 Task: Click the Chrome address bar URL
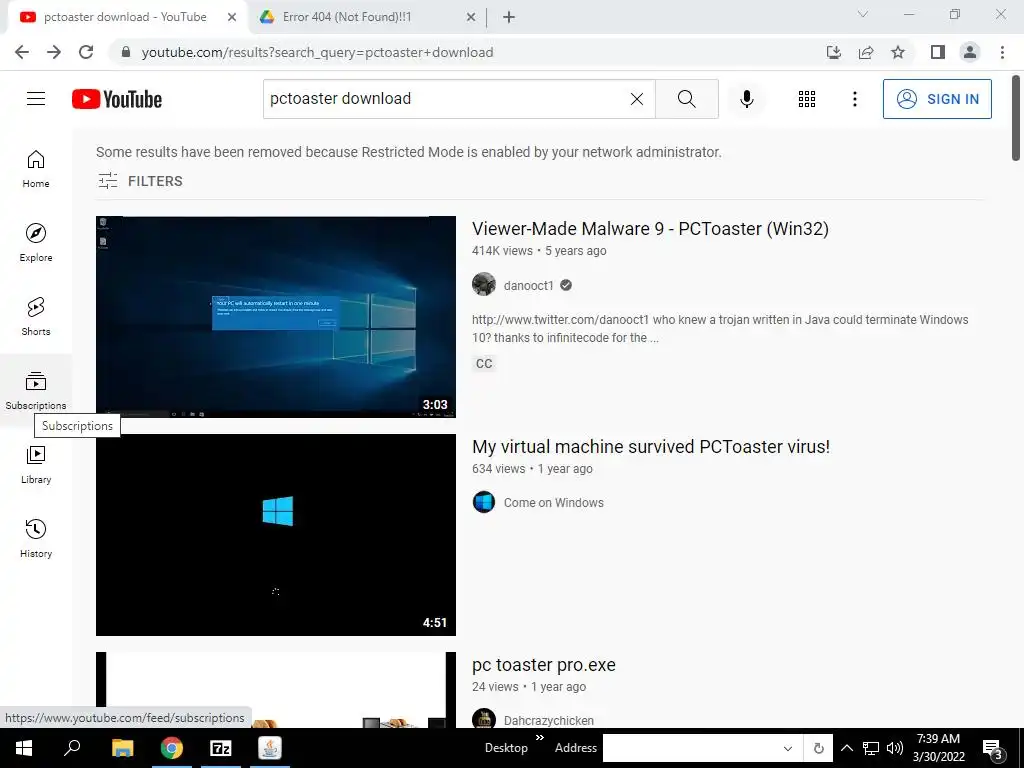(317, 52)
